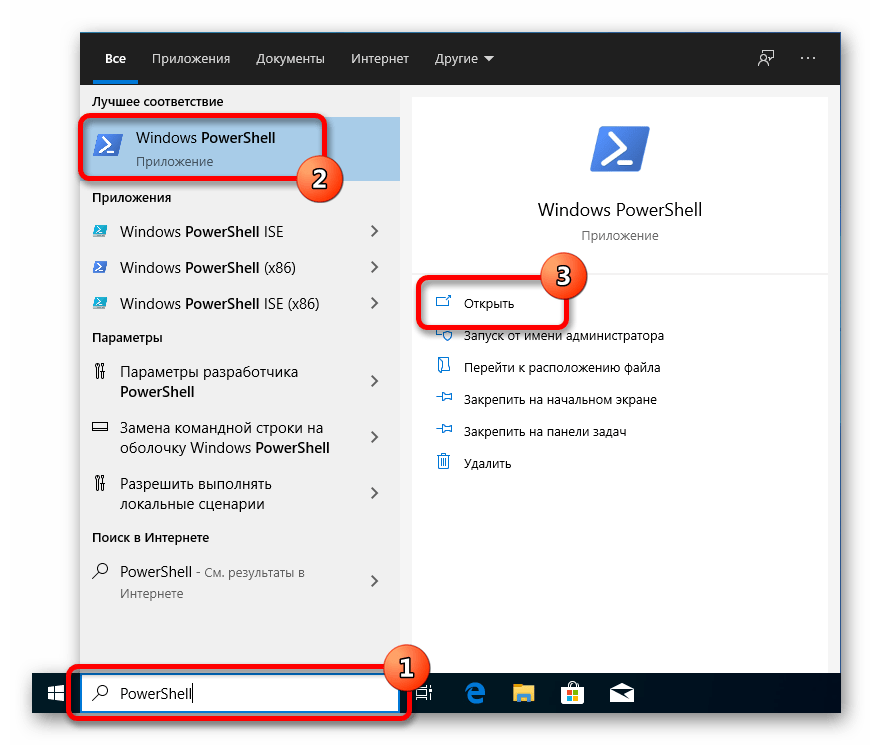Screen dimensions: 873x745
Task: Click the Task View taskbar icon
Action: 424,692
